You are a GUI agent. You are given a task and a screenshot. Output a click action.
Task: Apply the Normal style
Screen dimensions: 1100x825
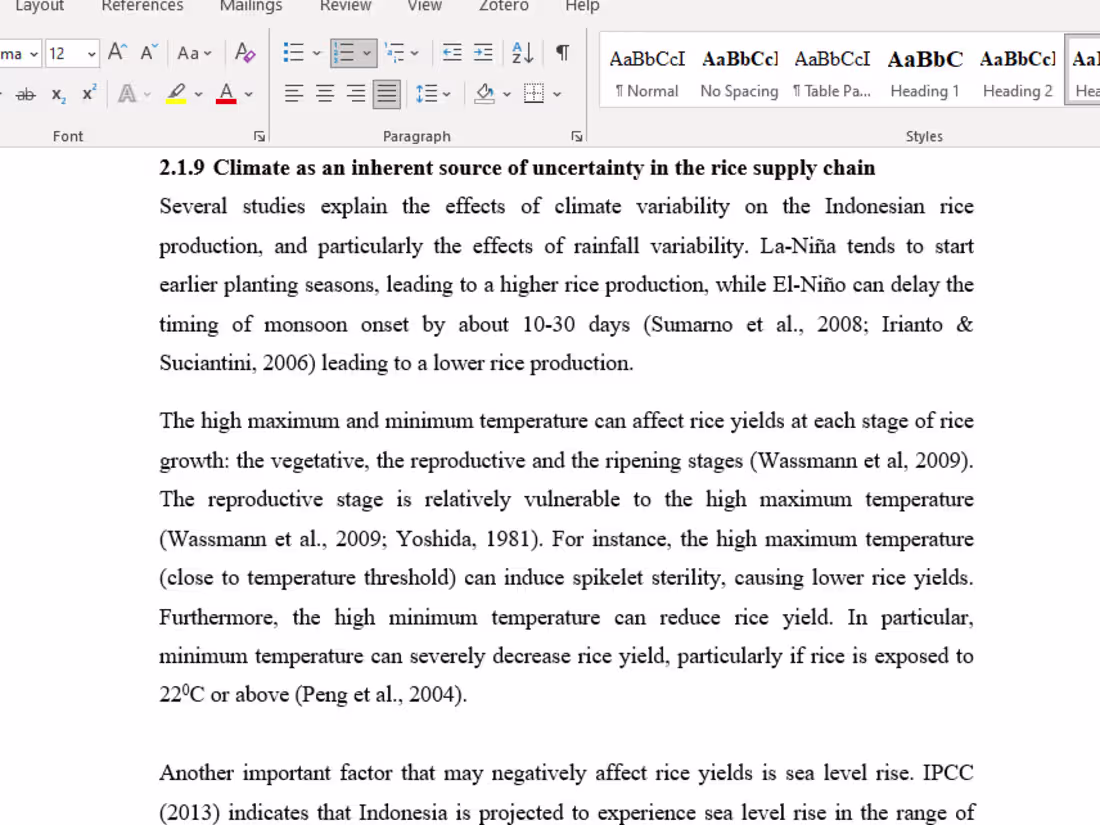[x=647, y=72]
